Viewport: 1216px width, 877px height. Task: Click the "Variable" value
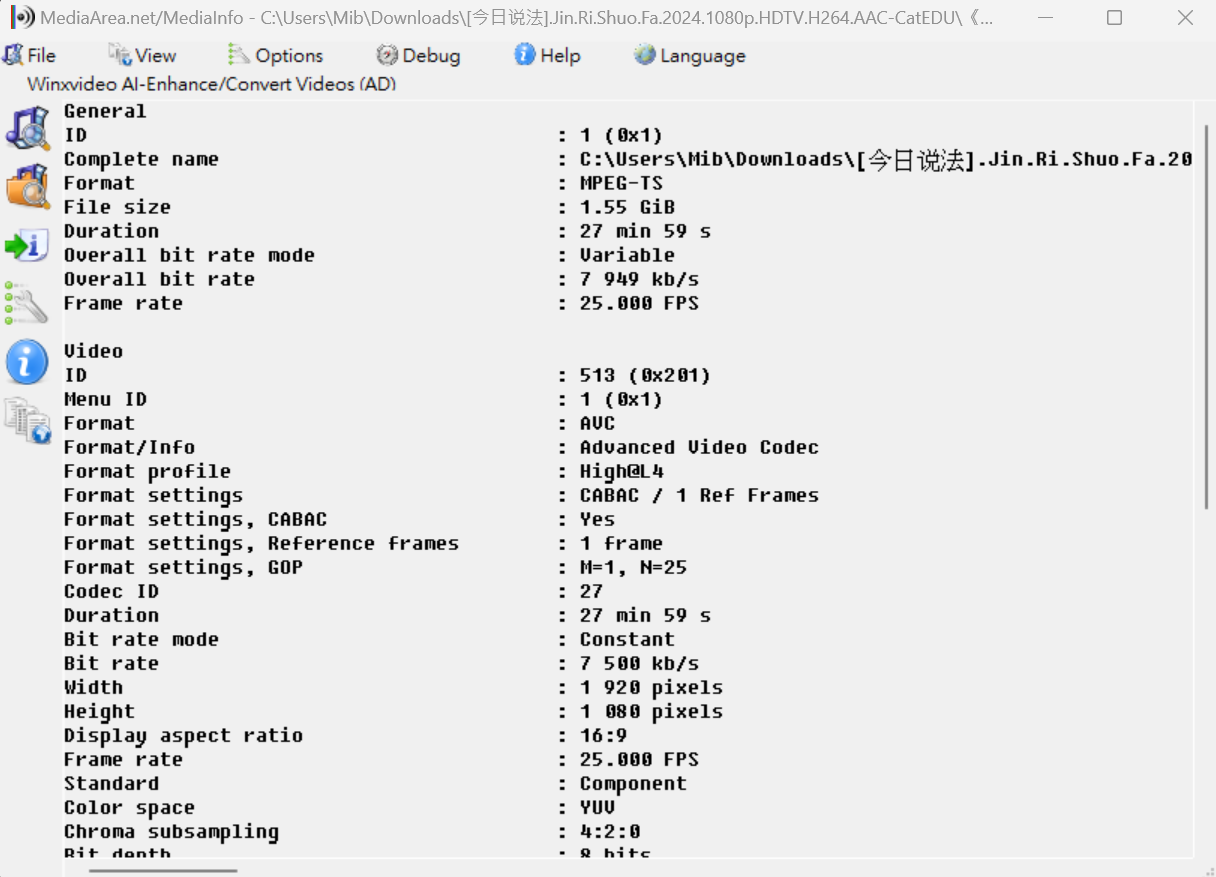(627, 255)
